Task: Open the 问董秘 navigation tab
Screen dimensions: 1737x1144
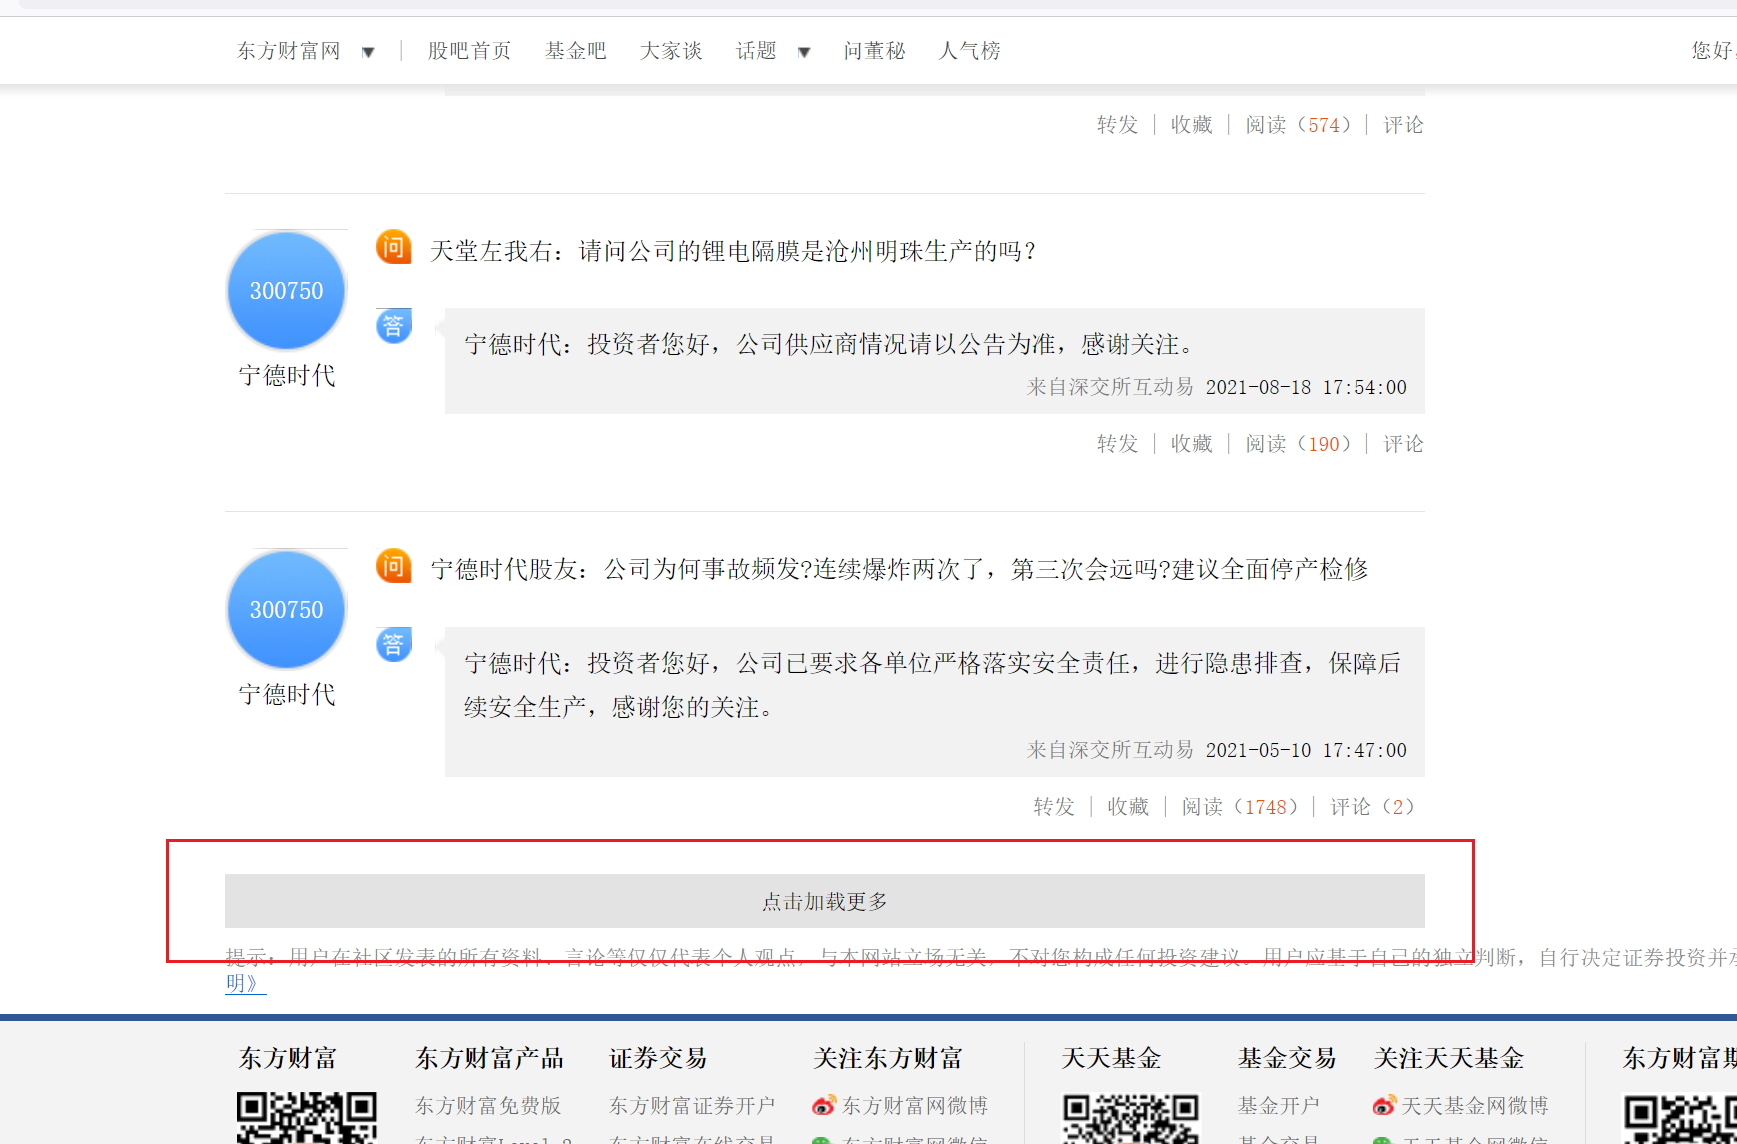Action: click(x=874, y=51)
